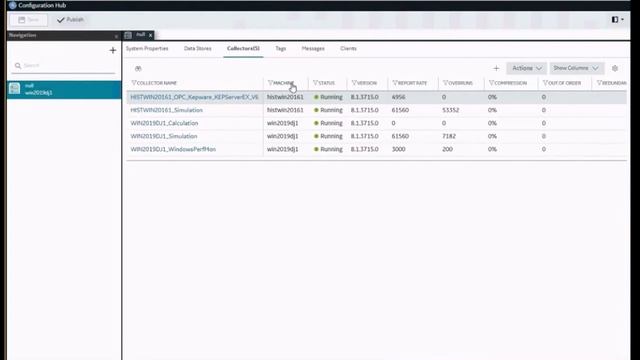Screen dimensions: 640x360
Task: Click machine cell histwin20161 in Simulation row
Action: [x=285, y=110]
